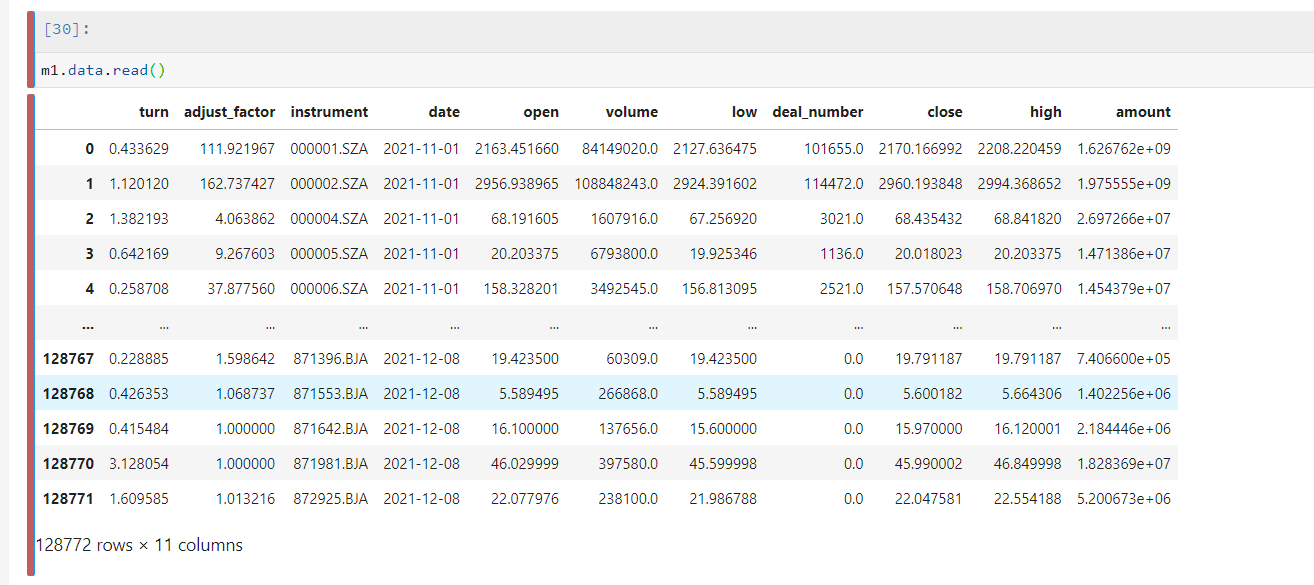Click the close column header
This screenshot has height=585, width=1314.
point(945,112)
